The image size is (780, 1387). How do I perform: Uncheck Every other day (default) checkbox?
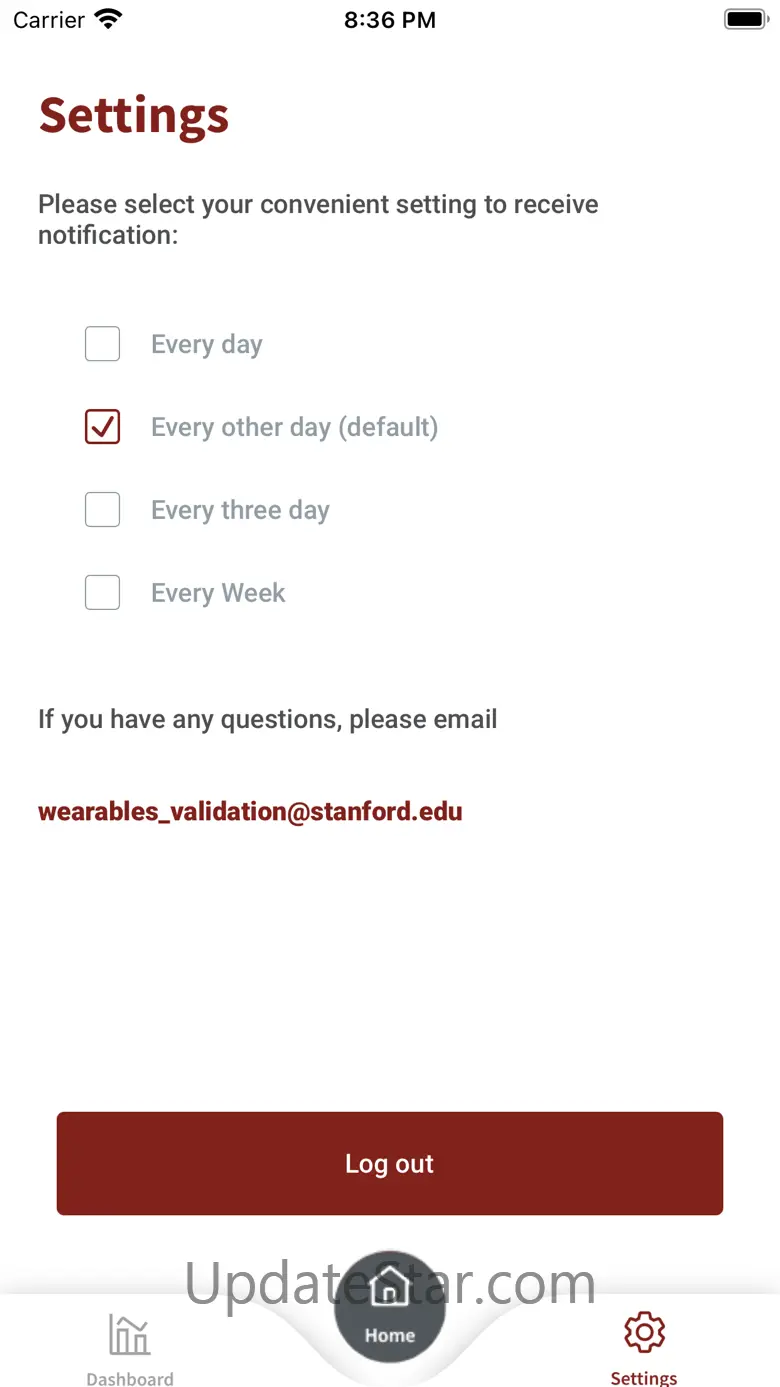[x=102, y=427]
